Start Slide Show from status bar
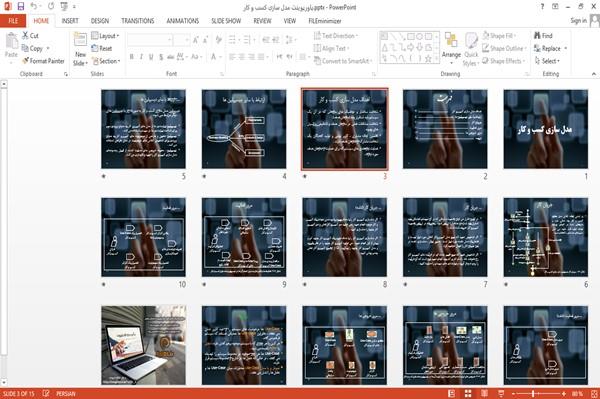 pos(501,393)
